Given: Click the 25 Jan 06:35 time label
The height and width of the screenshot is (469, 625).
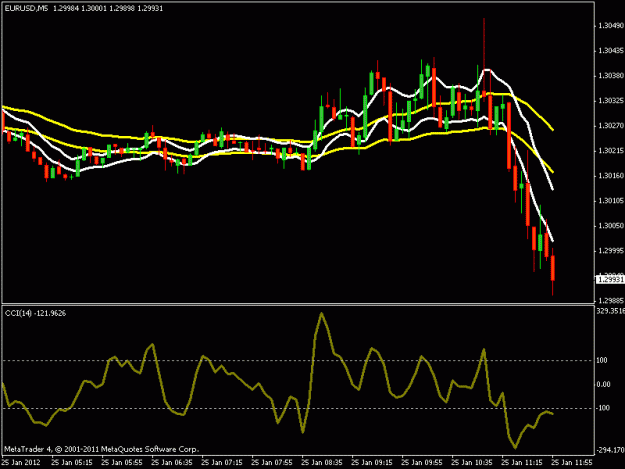Looking at the screenshot, I should tap(172, 463).
